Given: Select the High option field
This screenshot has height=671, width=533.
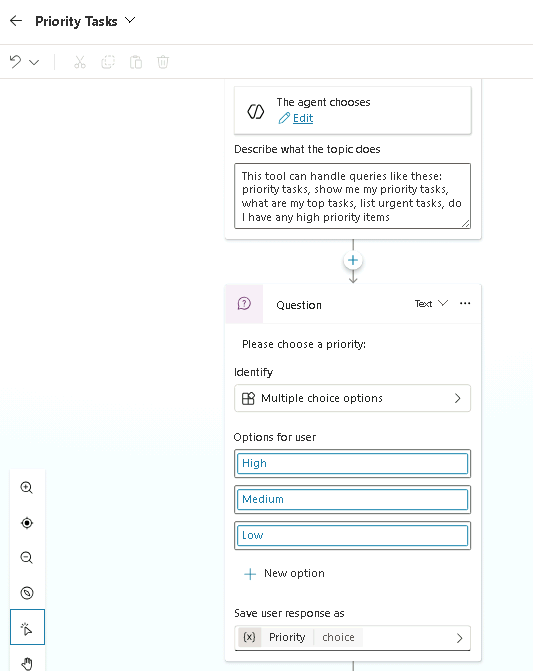Looking at the screenshot, I should [x=352, y=463].
